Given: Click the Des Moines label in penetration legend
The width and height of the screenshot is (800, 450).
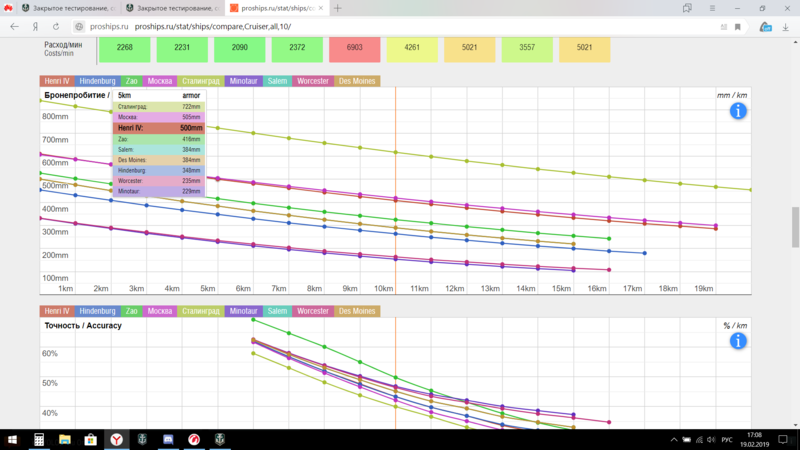Looking at the screenshot, I should click(356, 81).
